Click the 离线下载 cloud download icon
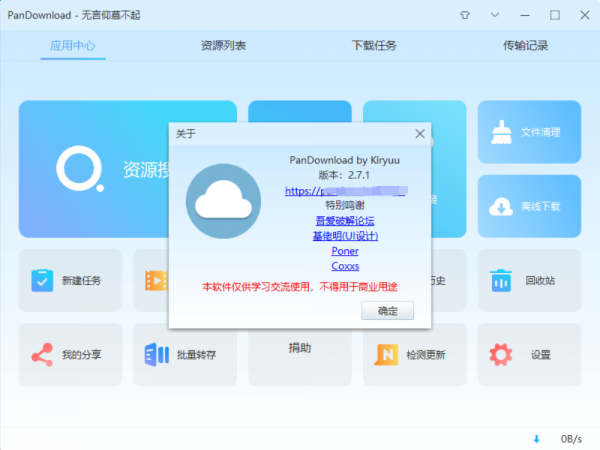 coord(501,207)
